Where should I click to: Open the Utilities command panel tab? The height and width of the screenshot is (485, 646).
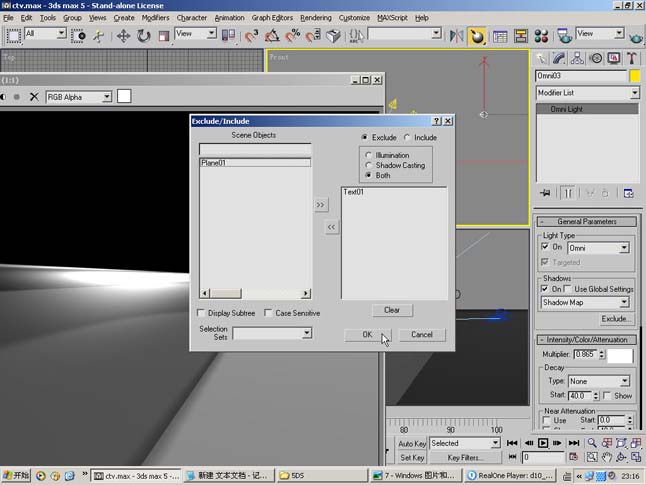pos(632,58)
